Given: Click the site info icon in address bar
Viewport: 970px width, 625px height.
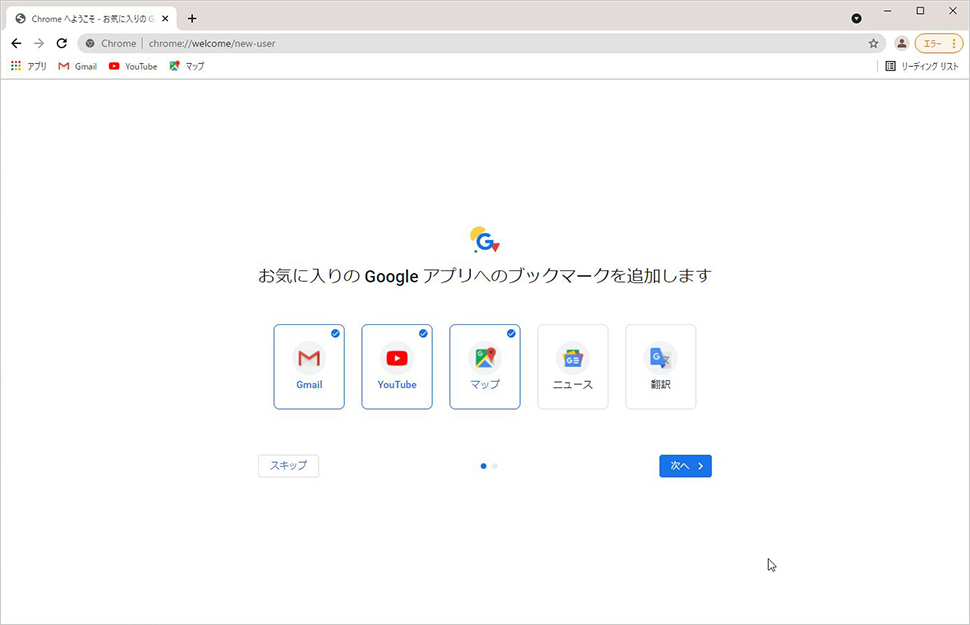Looking at the screenshot, I should [x=90, y=43].
